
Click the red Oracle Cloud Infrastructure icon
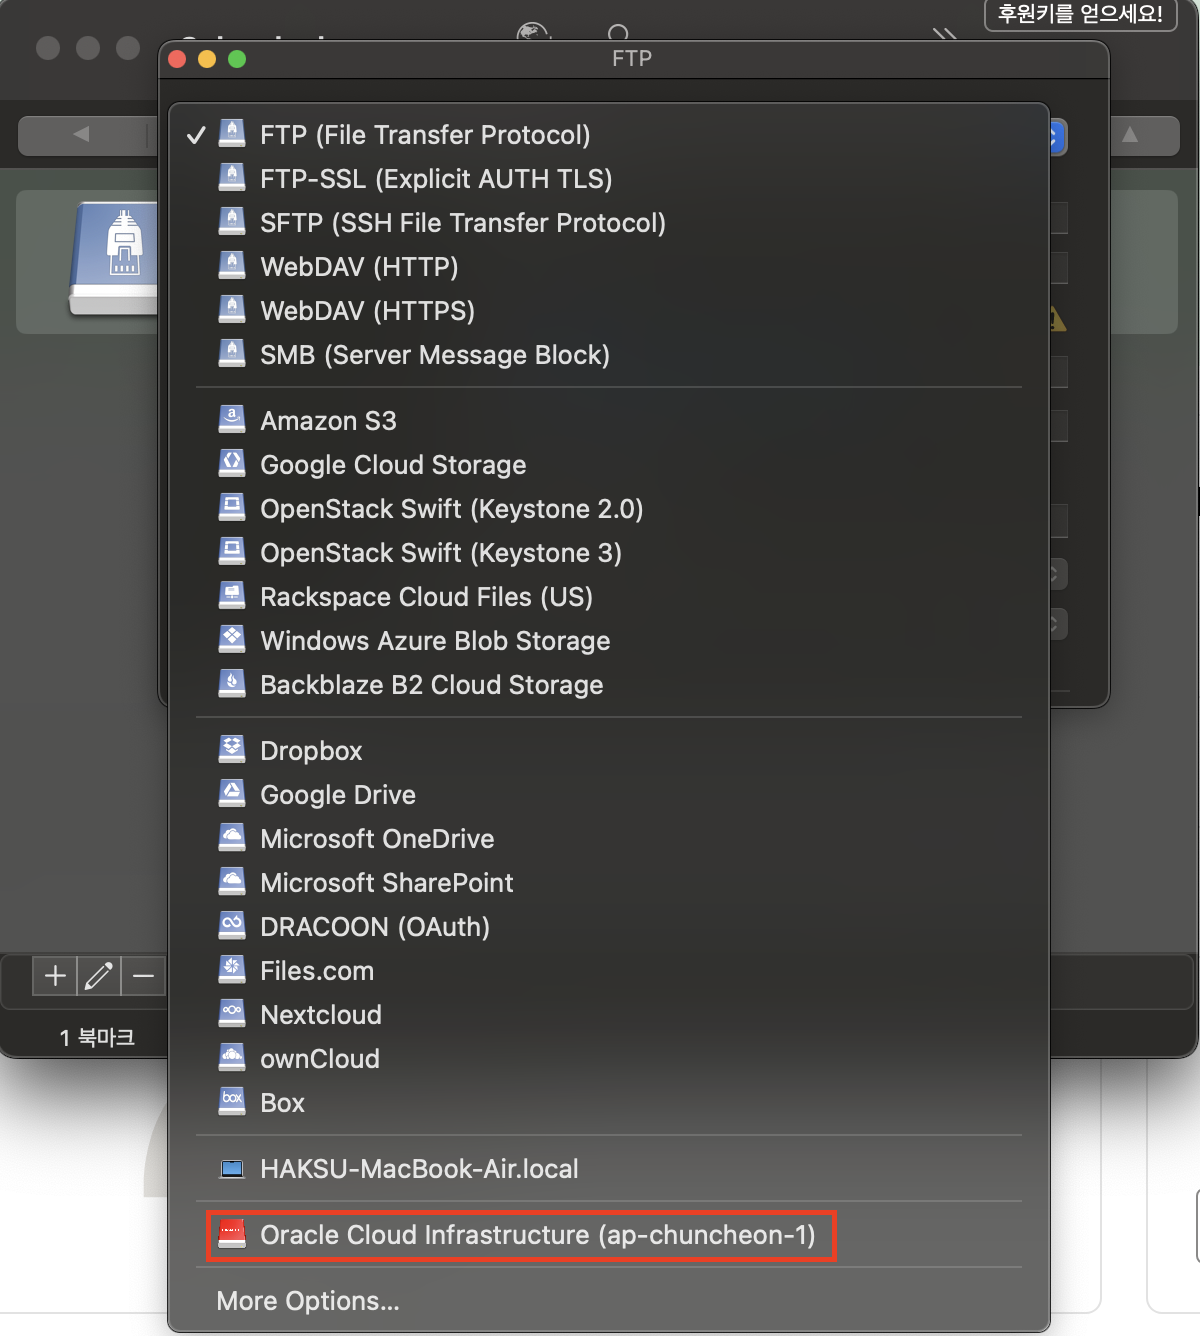click(x=232, y=1234)
